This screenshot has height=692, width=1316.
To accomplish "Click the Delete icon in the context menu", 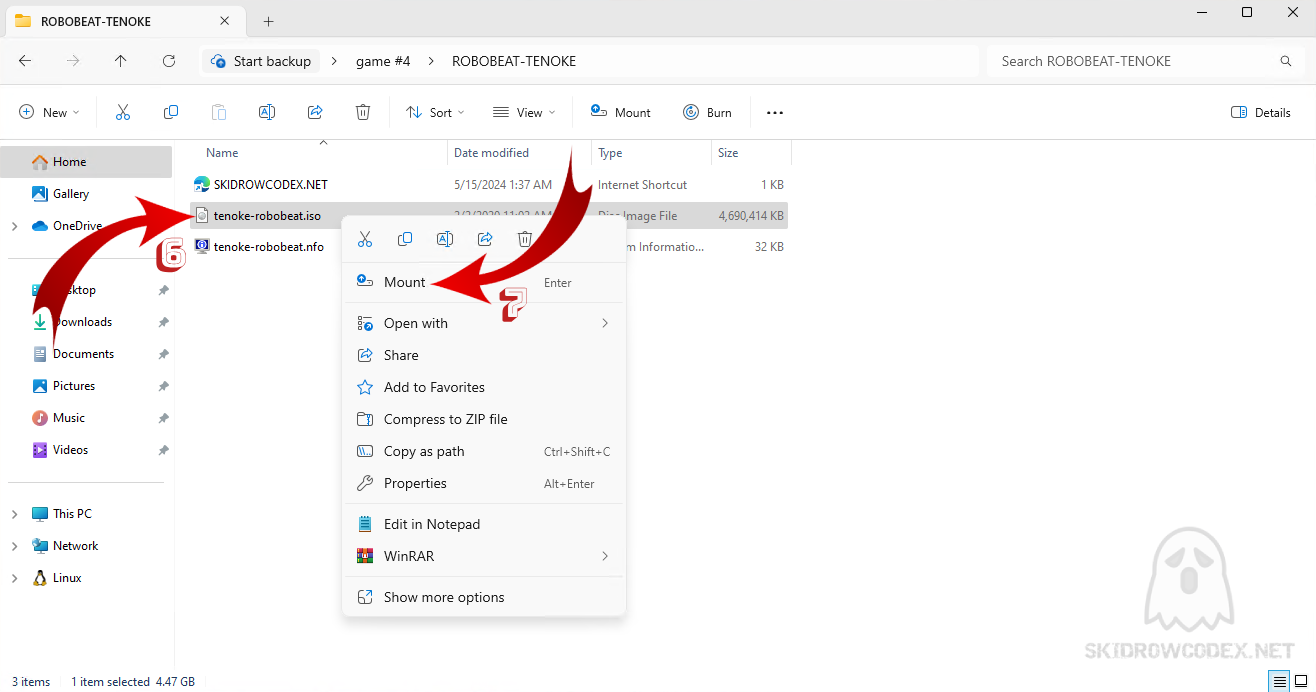I will [525, 239].
